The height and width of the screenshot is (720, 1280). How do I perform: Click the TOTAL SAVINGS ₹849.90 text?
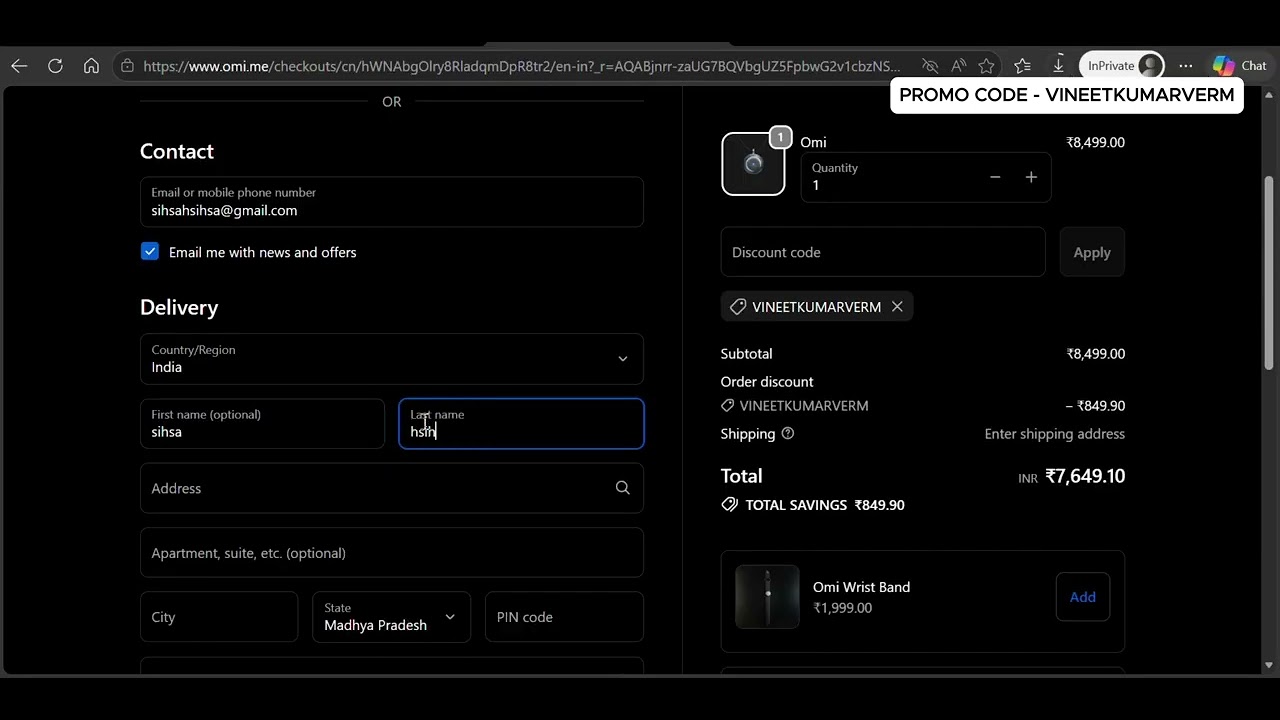pos(825,505)
